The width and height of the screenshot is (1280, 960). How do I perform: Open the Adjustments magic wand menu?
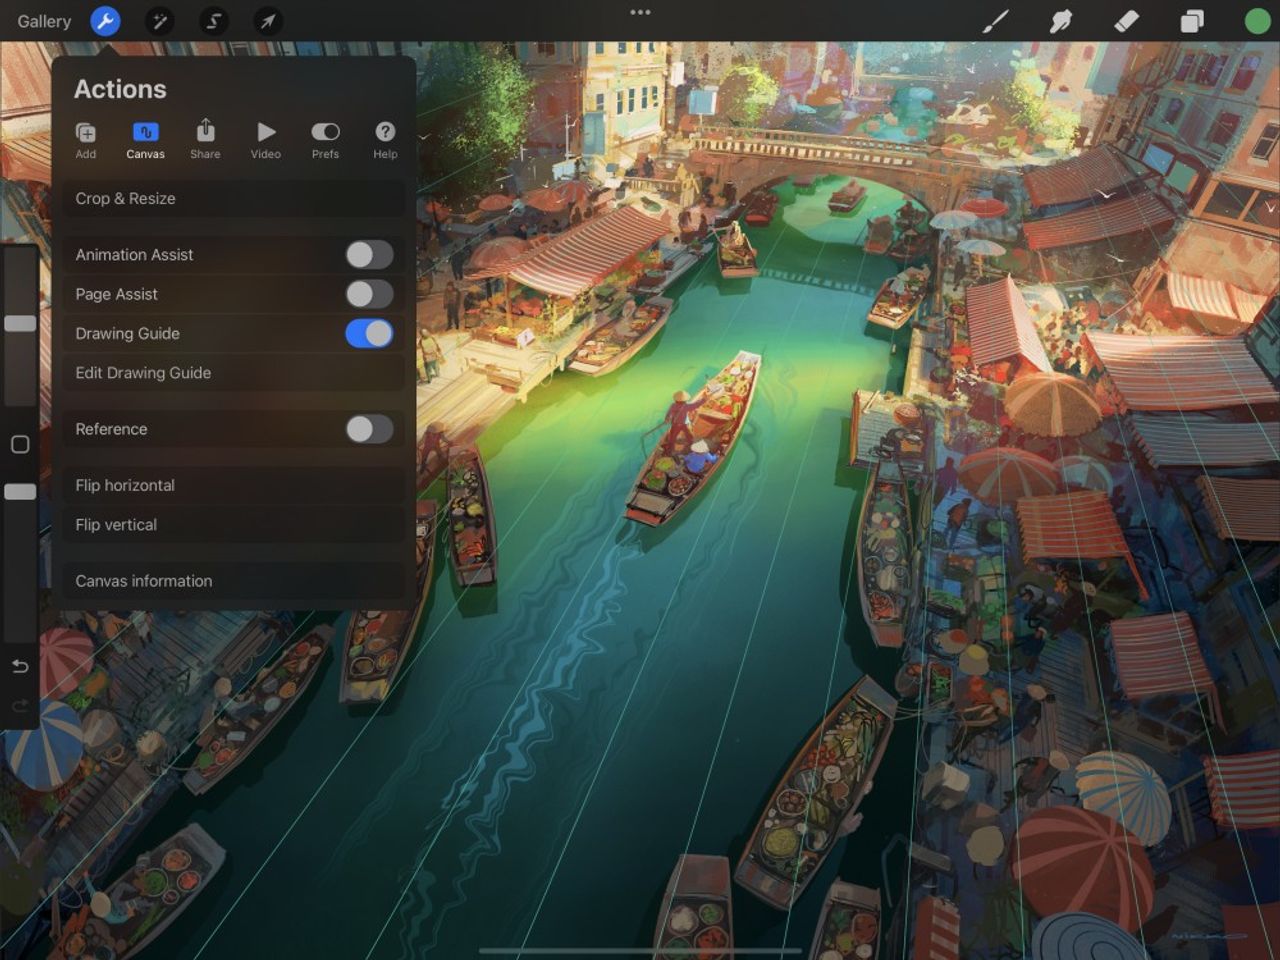[160, 20]
